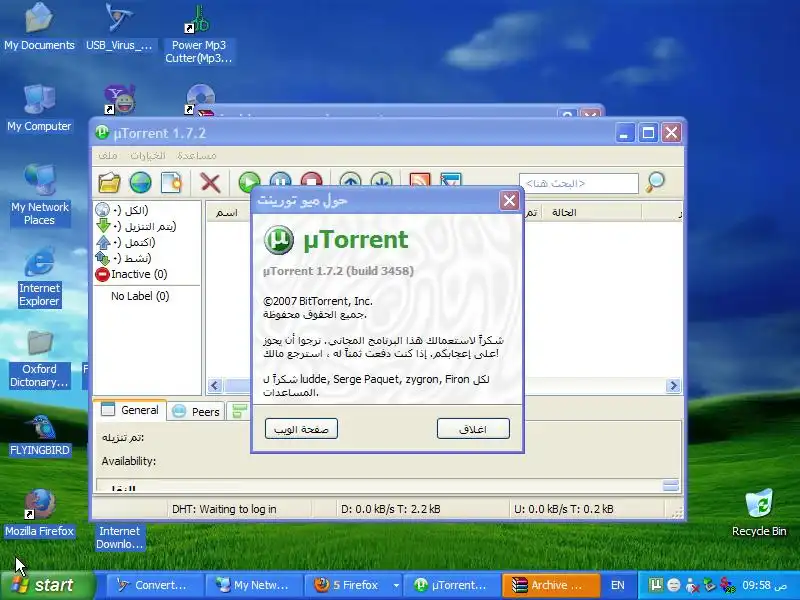
Task: Click the µTorrent icon in system tray
Action: point(656,585)
